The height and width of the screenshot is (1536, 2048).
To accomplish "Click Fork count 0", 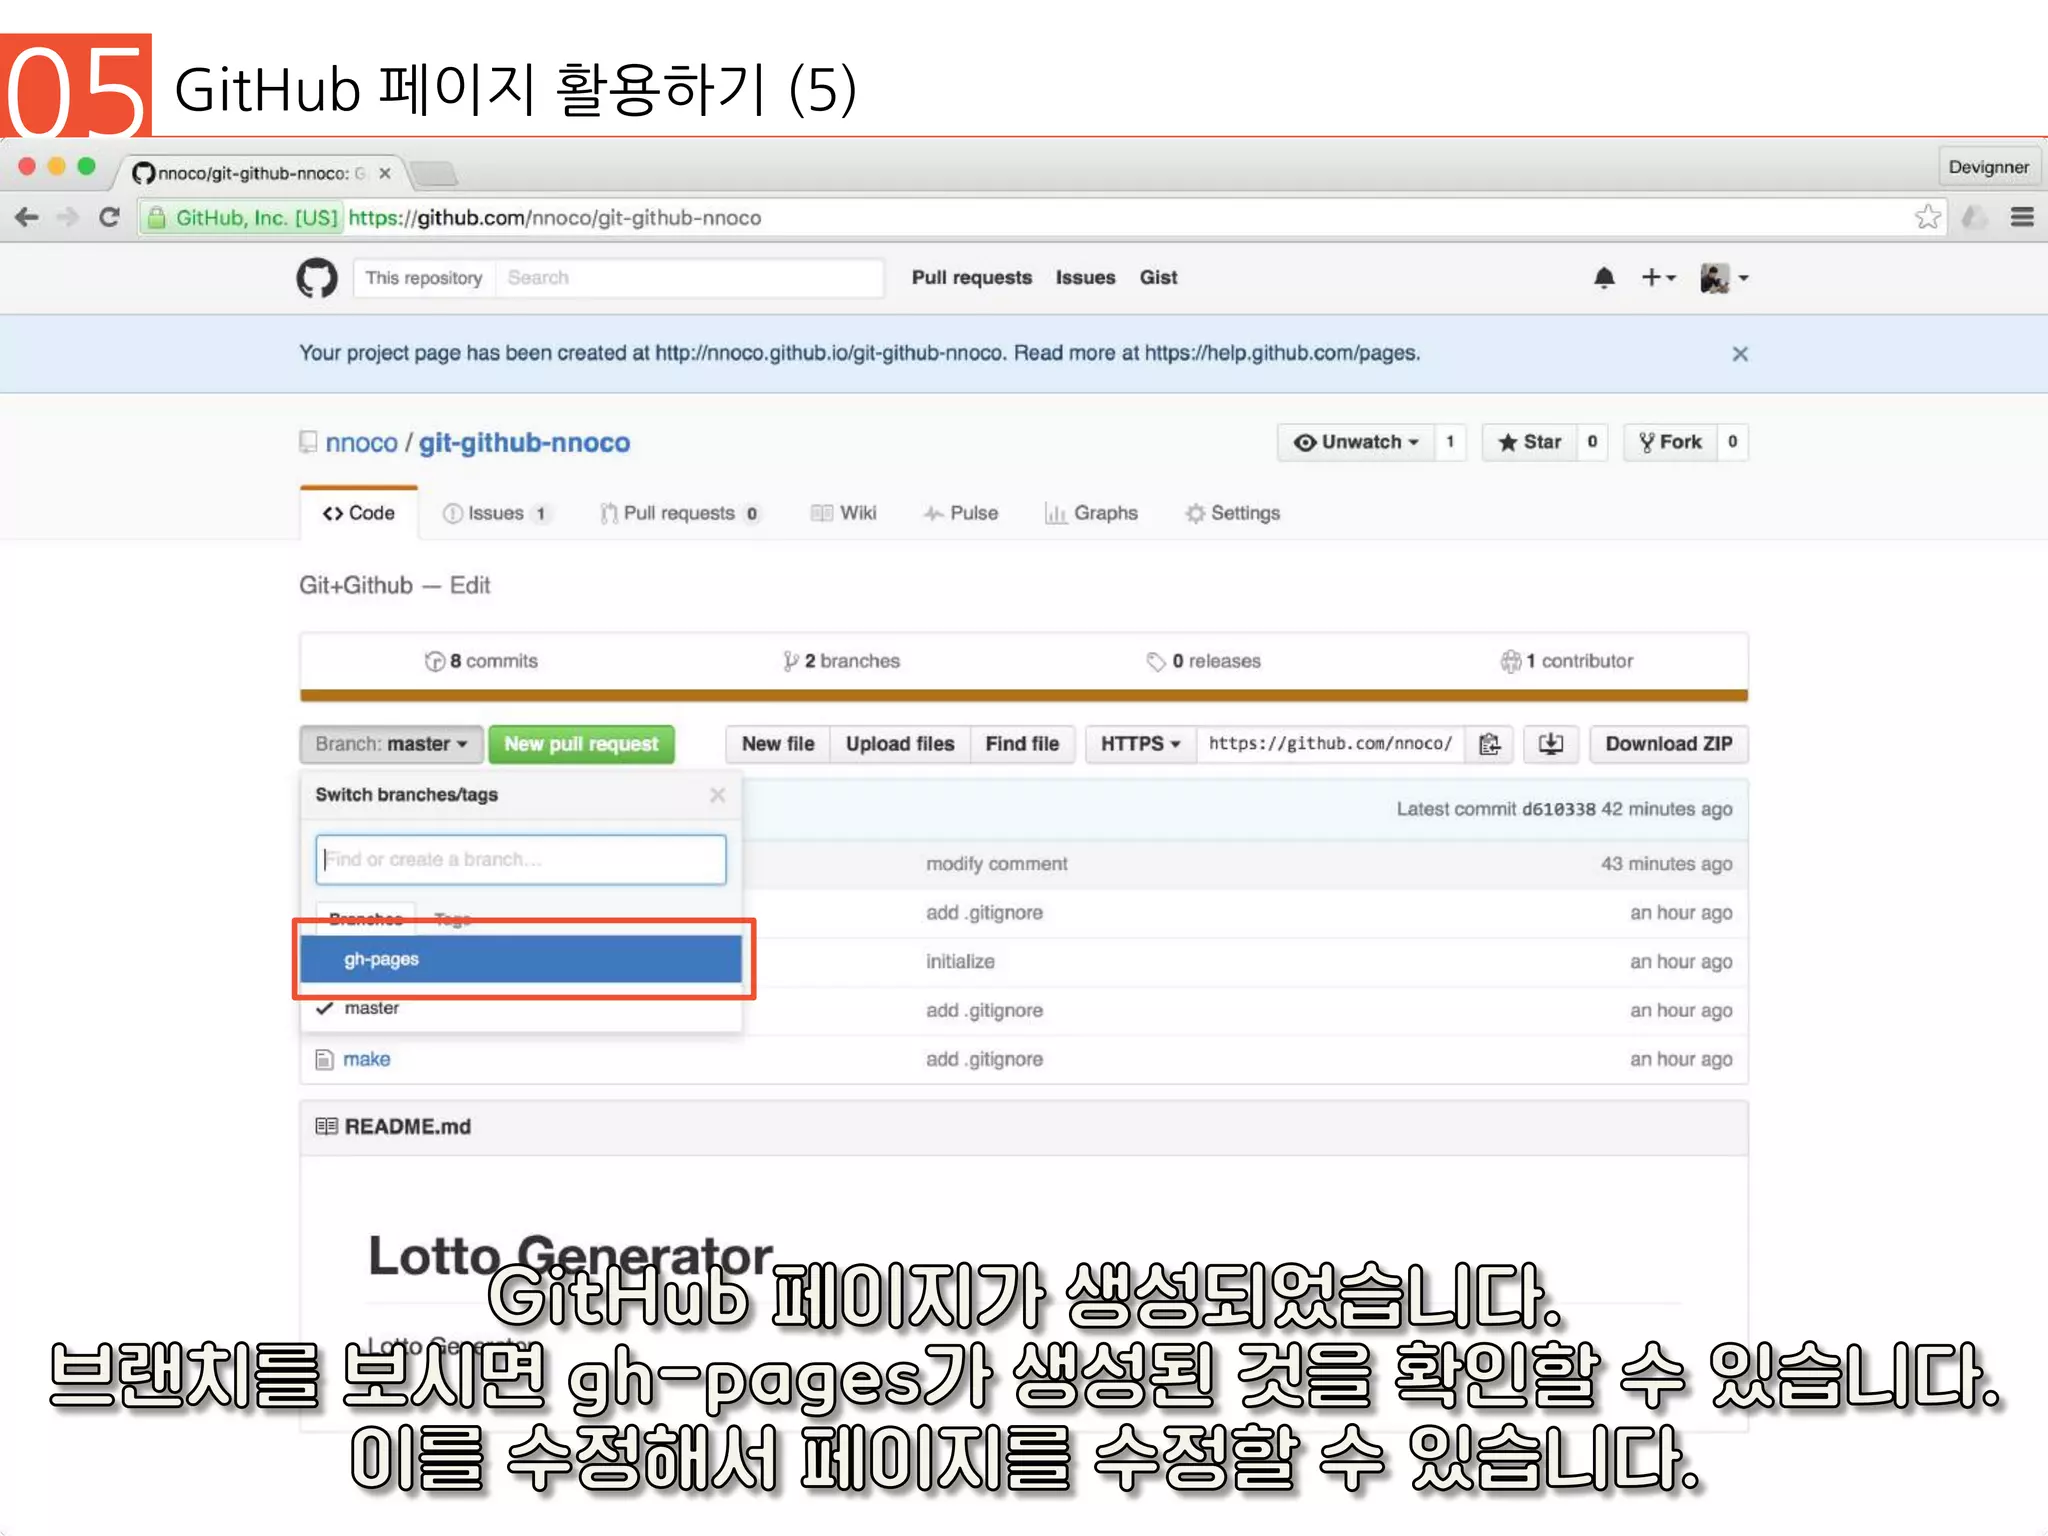I will tap(1733, 442).
